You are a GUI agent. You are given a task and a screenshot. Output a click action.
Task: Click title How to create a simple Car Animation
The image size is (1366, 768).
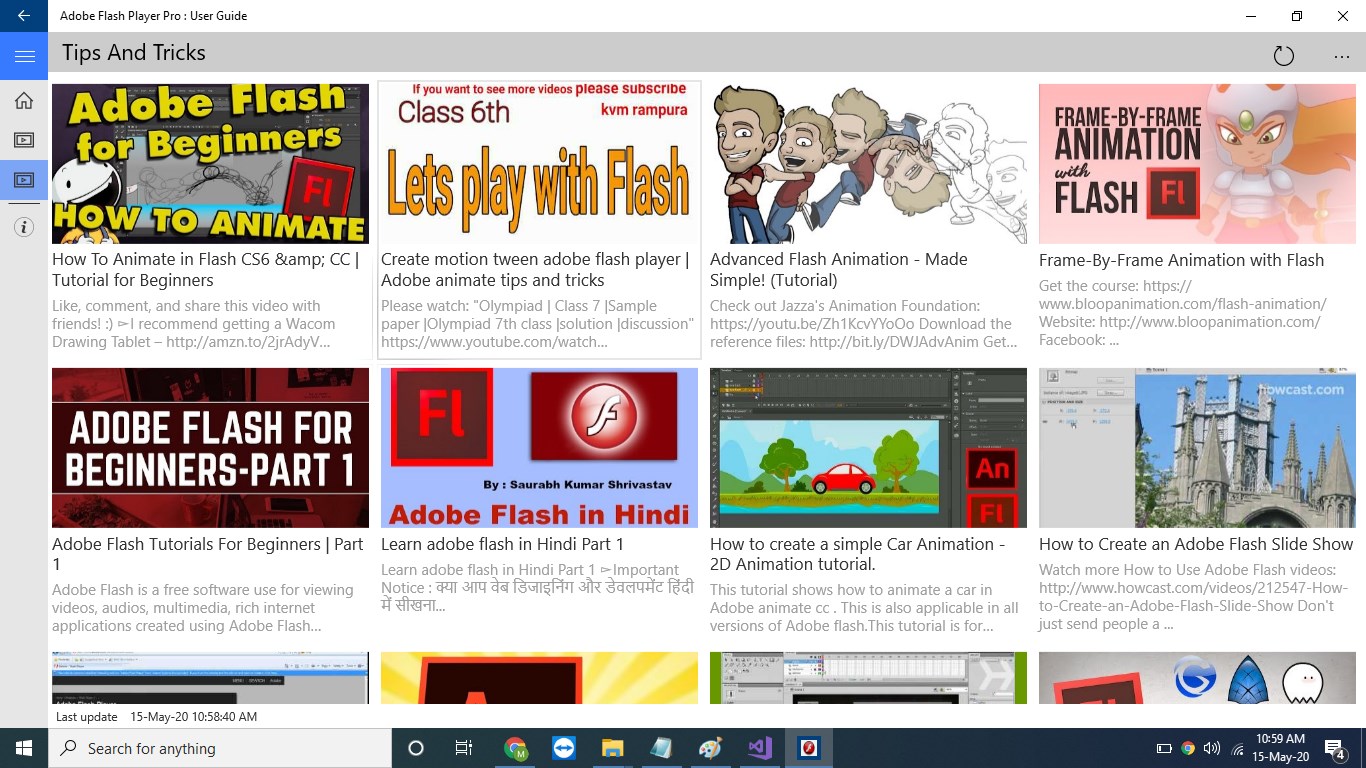pos(858,554)
